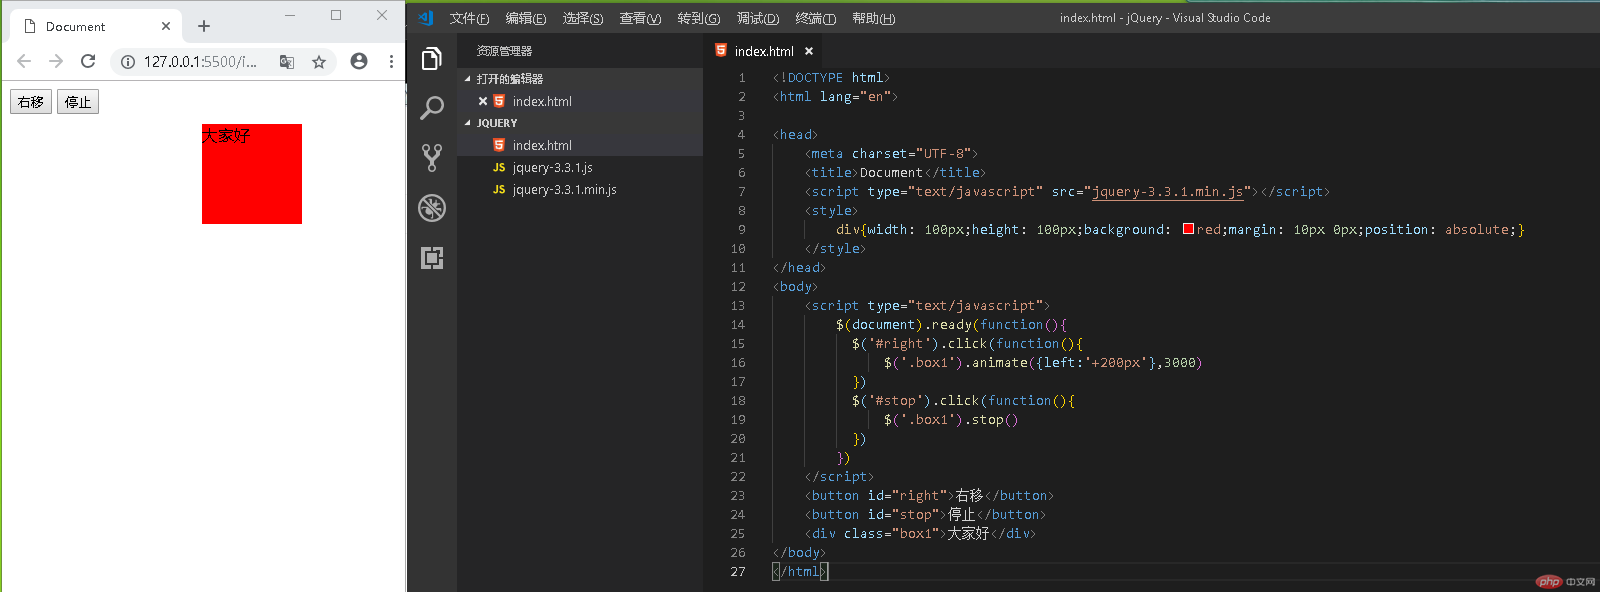Image resolution: width=1600 pixels, height=592 pixels.
Task: Click the button id="stop" line
Action: (x=925, y=515)
